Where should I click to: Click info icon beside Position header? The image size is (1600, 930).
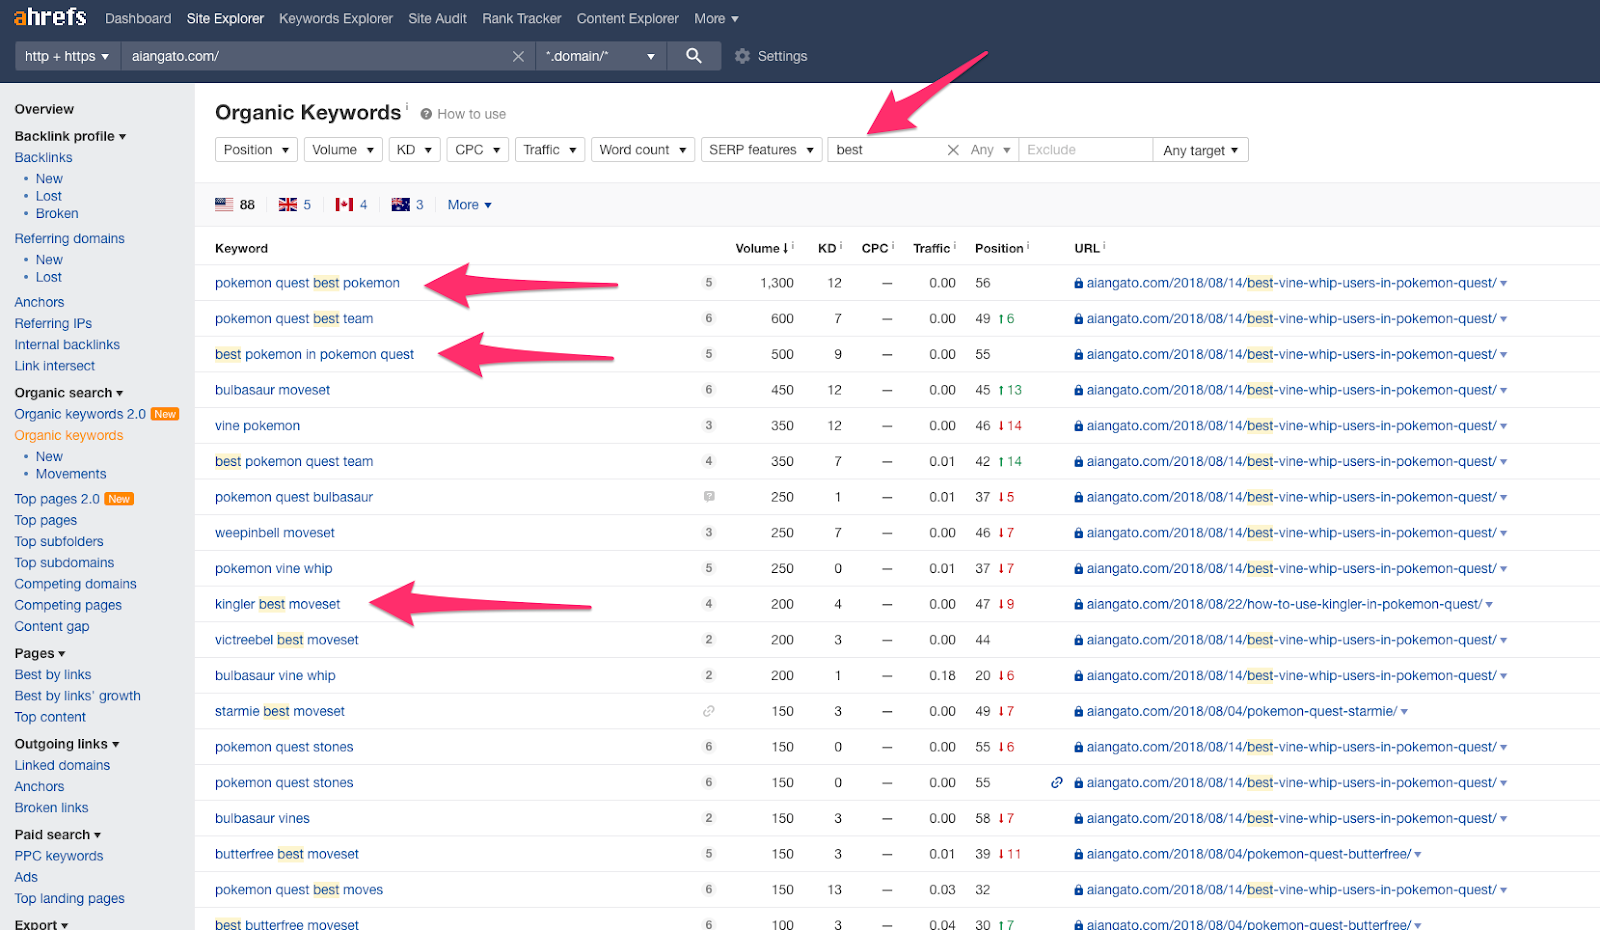point(1028,245)
